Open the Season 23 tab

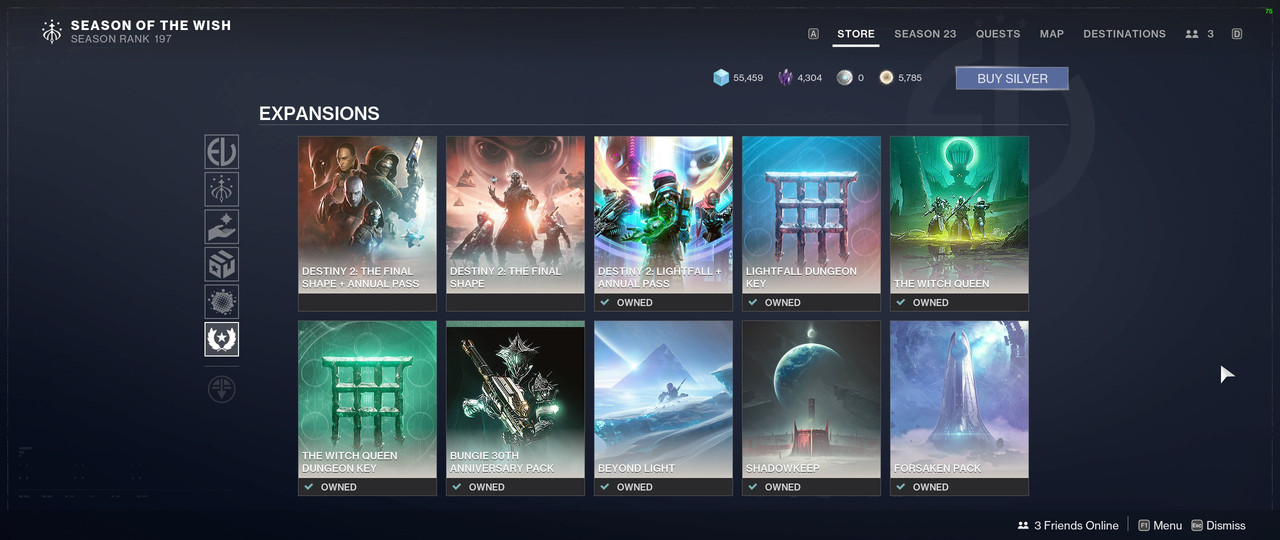click(925, 34)
